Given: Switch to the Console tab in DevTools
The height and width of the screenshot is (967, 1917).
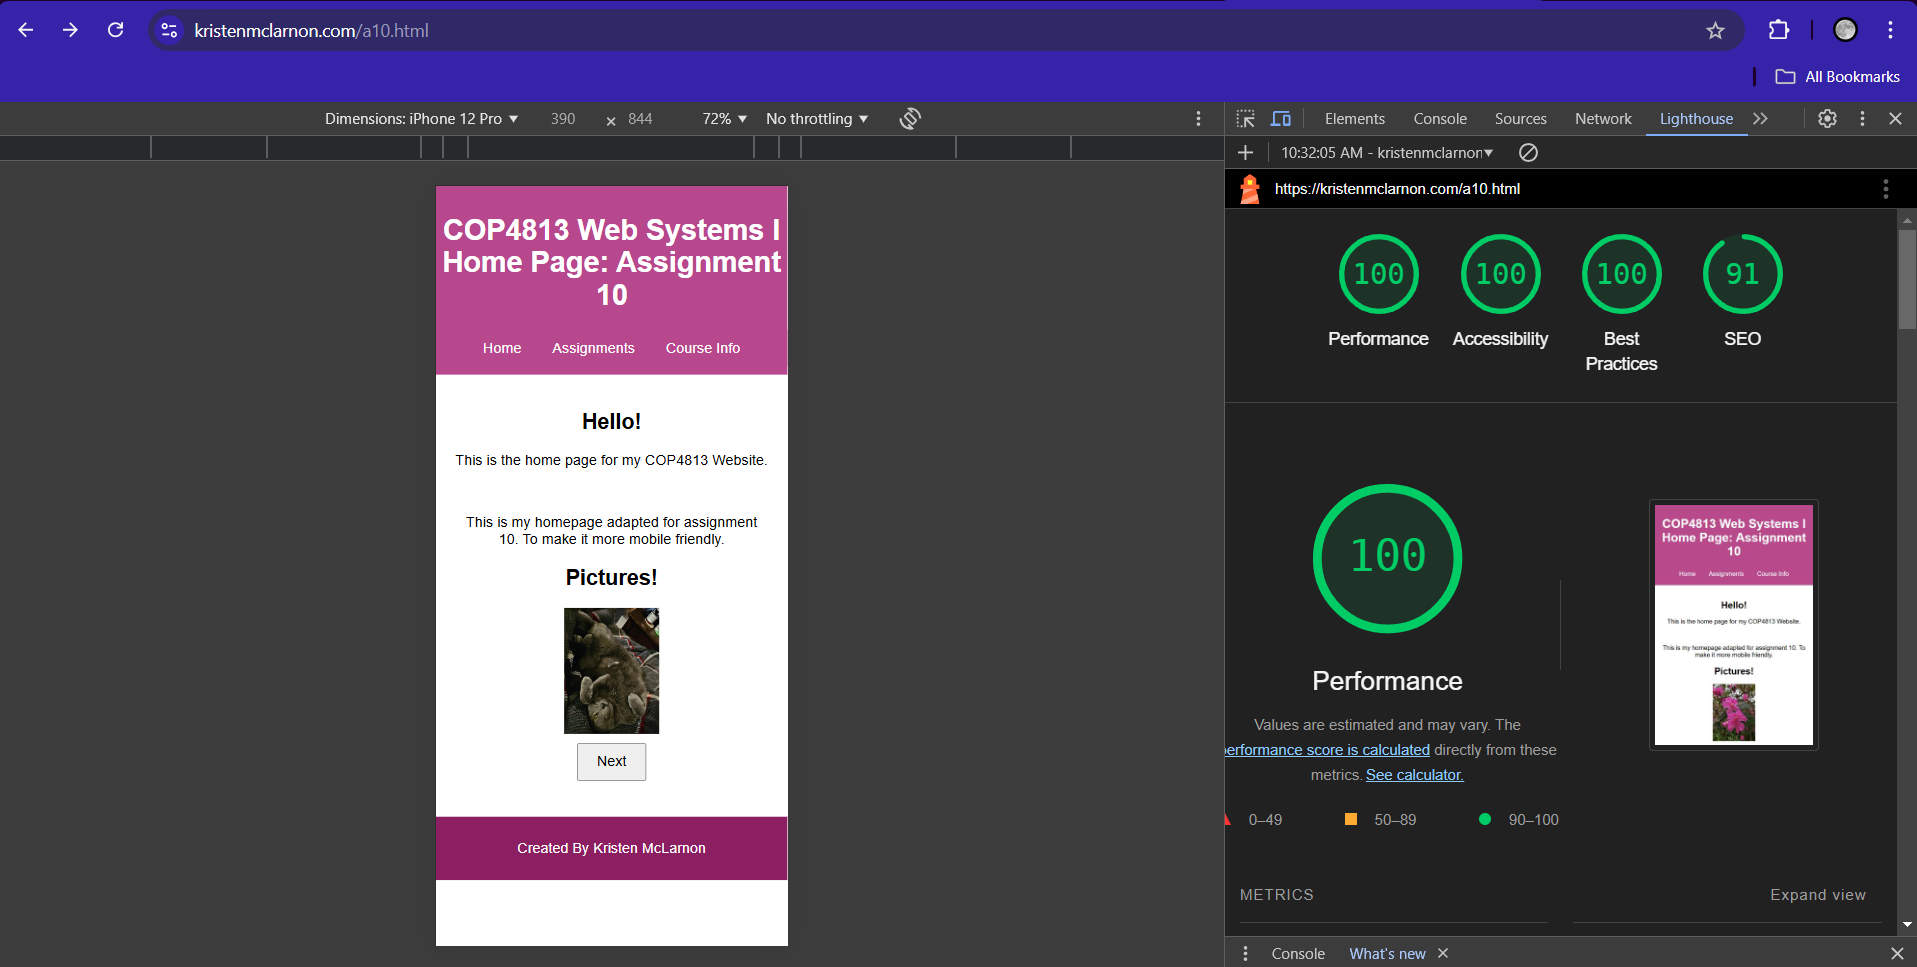Looking at the screenshot, I should [x=1440, y=119].
